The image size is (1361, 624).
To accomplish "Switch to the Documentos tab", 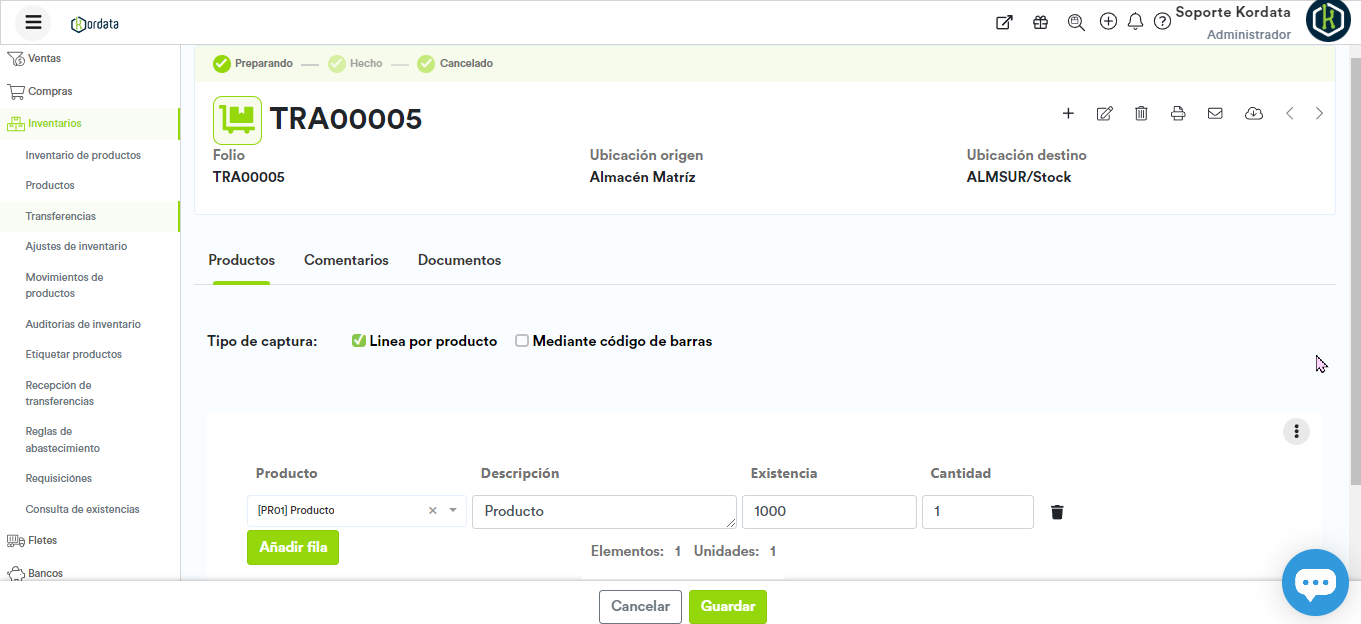I will [459, 260].
